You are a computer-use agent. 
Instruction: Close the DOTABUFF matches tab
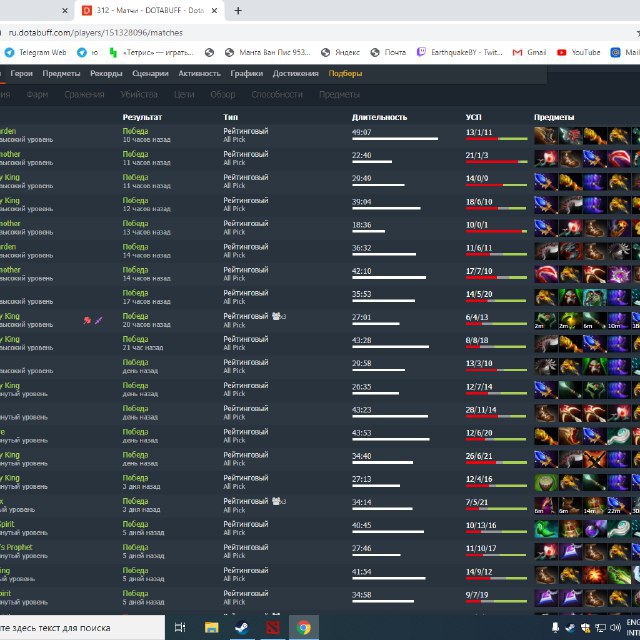tap(214, 11)
